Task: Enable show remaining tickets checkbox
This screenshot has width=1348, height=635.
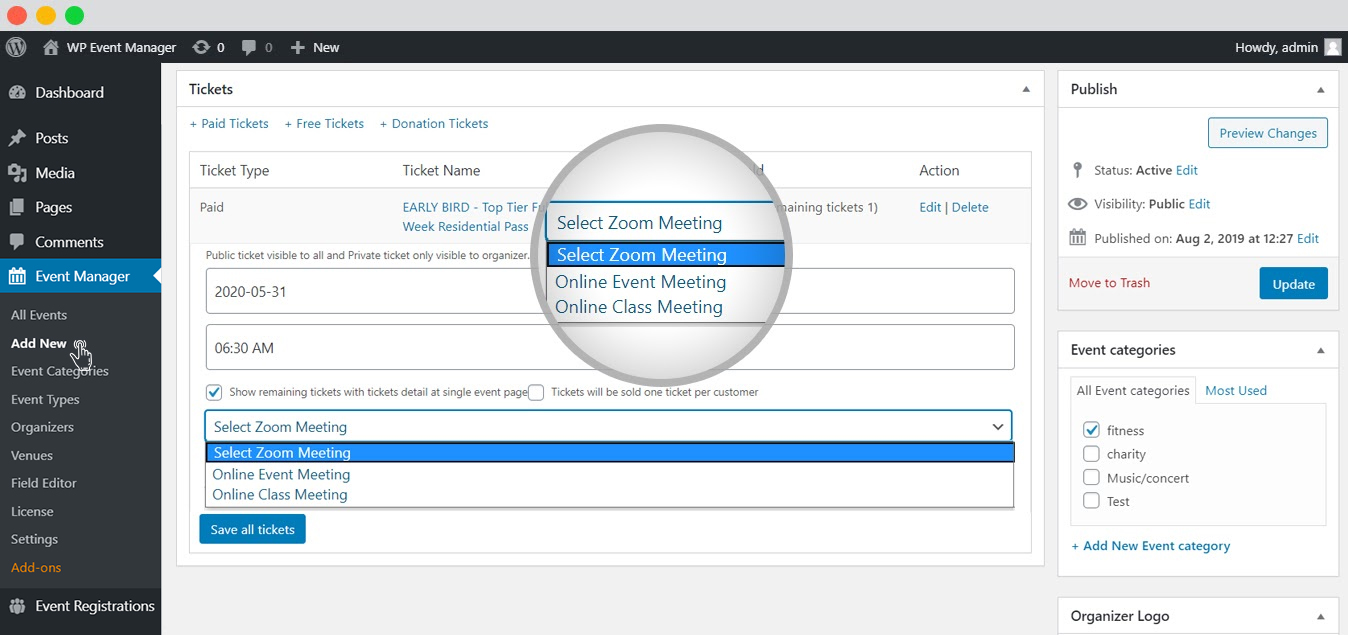Action: point(213,392)
